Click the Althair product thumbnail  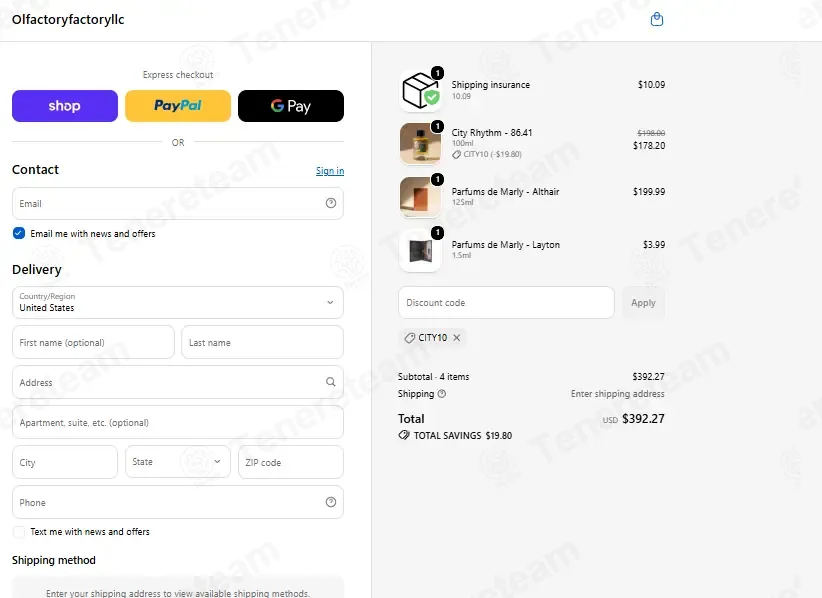[x=420, y=197]
